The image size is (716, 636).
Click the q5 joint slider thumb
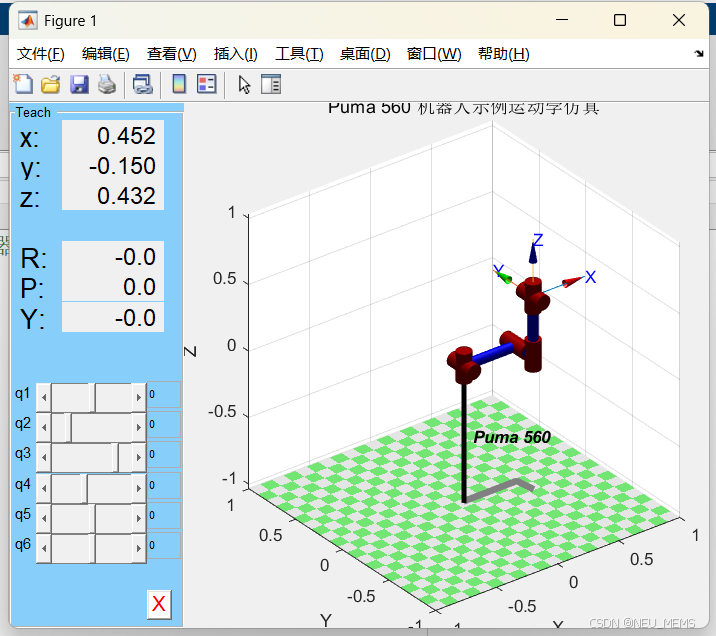tap(92, 518)
